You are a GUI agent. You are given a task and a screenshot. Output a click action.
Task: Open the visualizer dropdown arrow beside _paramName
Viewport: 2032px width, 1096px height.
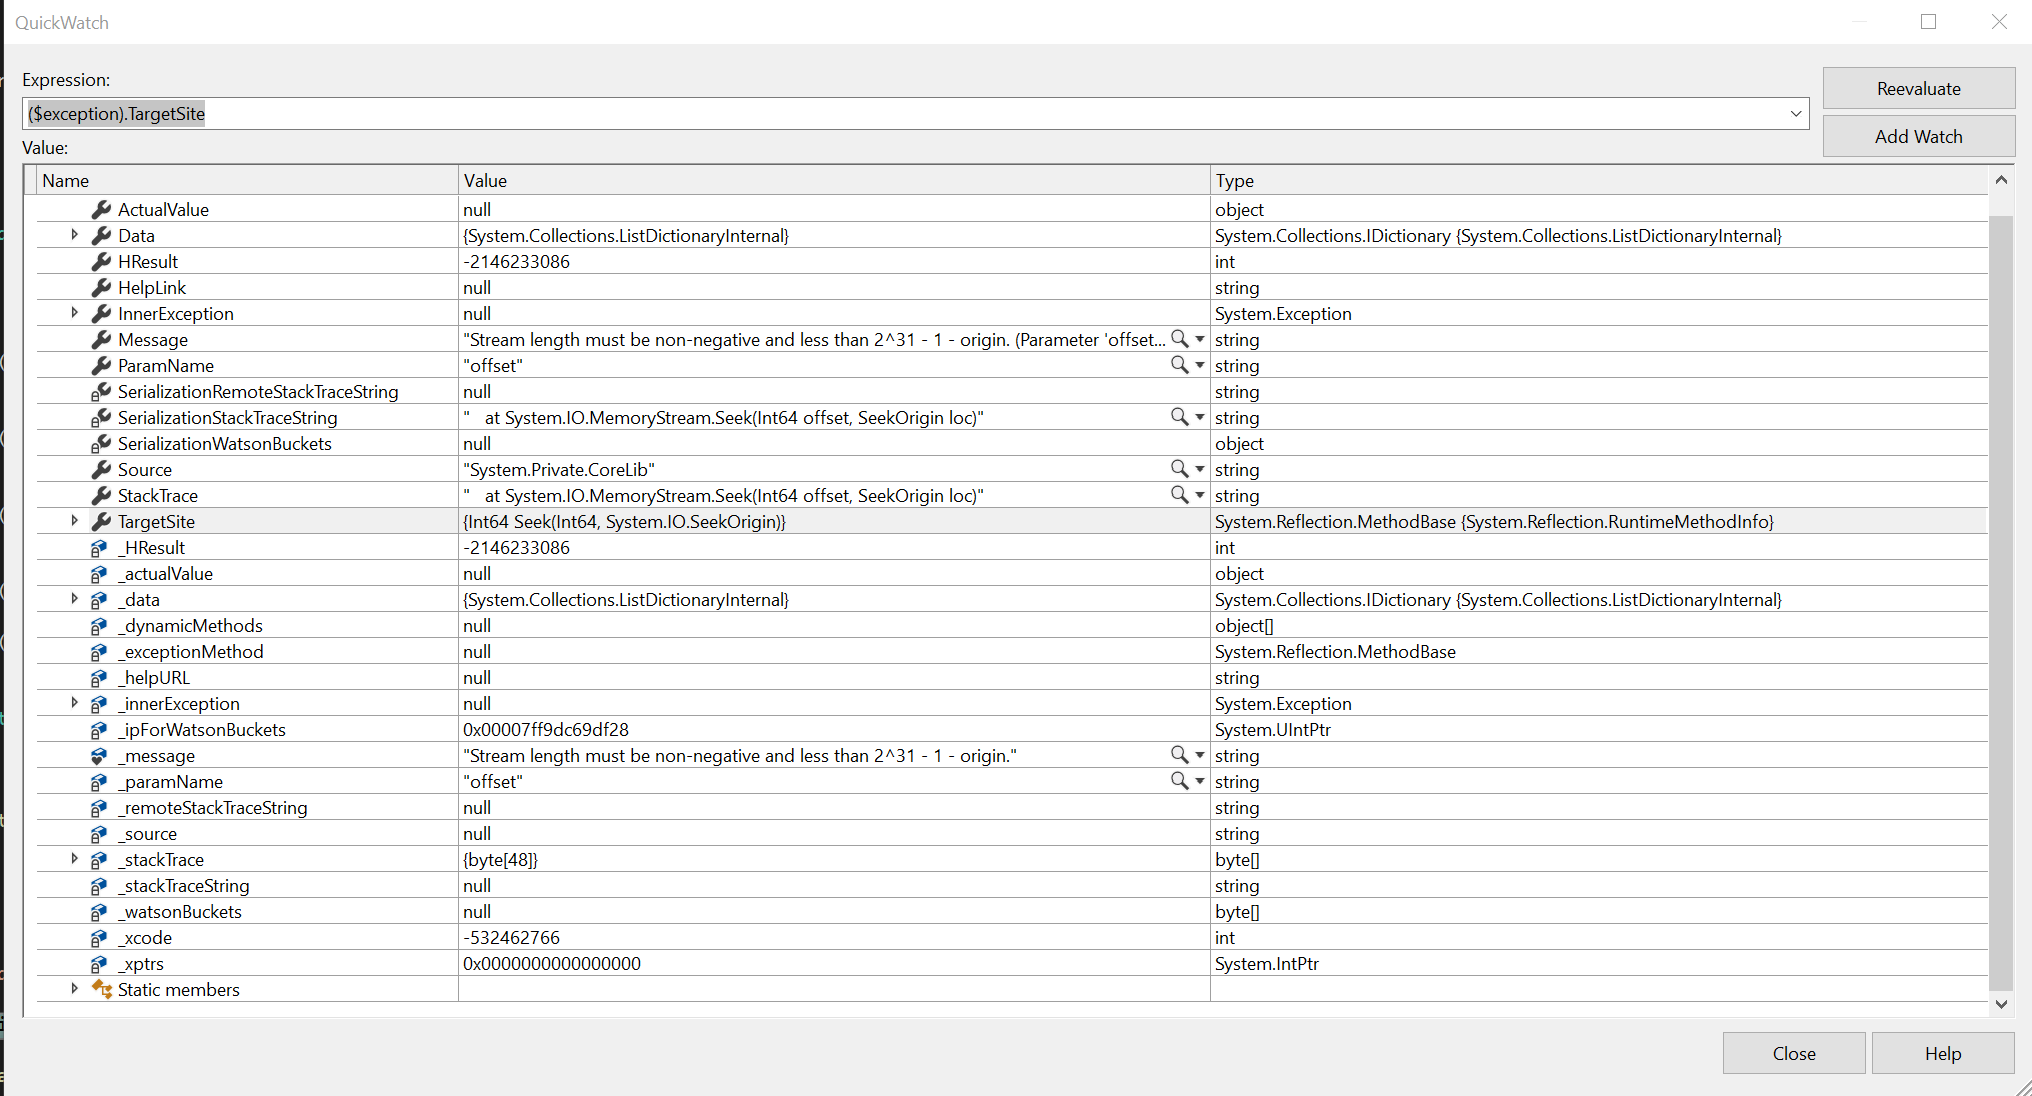[1197, 781]
